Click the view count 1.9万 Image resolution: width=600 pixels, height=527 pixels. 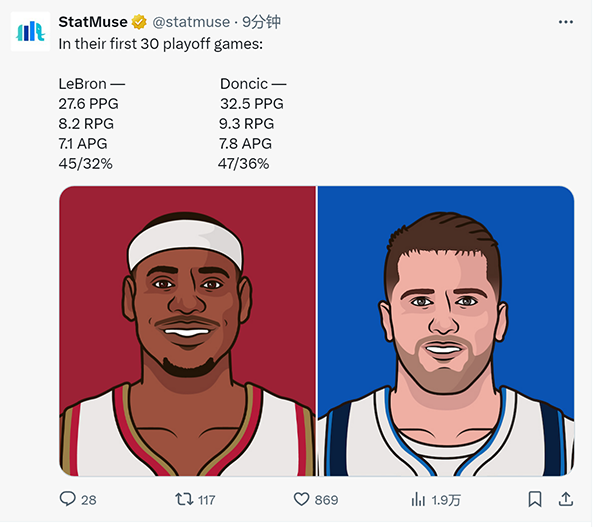click(446, 499)
